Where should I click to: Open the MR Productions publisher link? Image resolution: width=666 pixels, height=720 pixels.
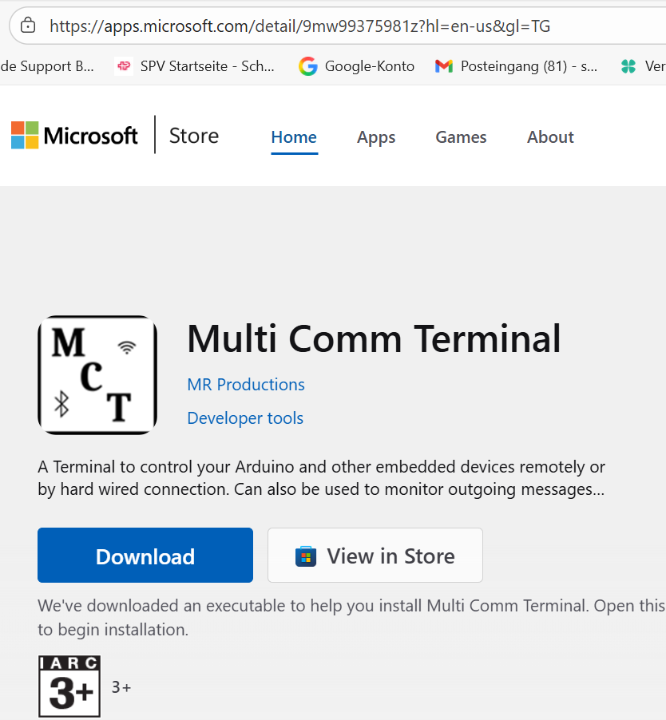(246, 384)
